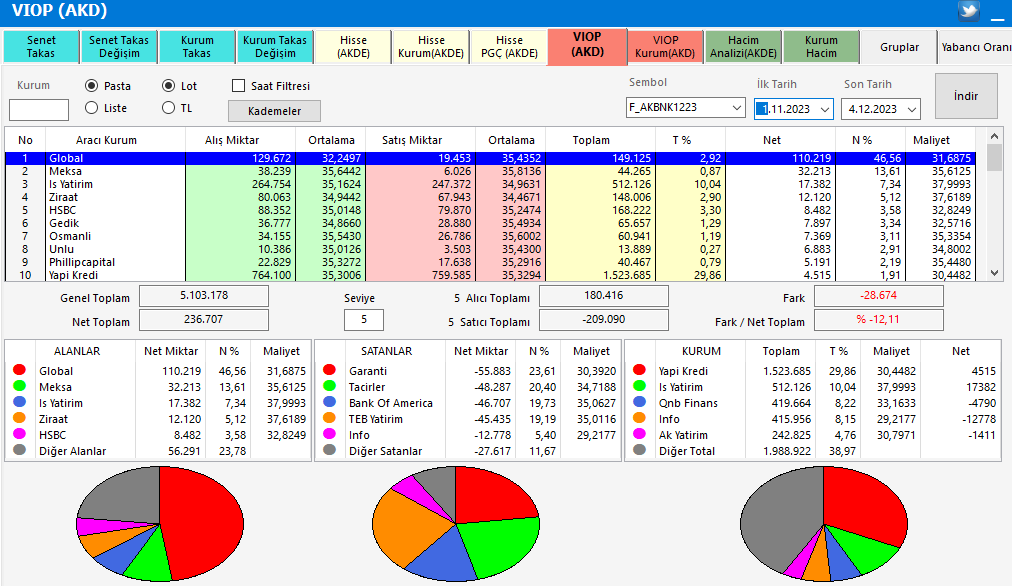Click the İndir button

[966, 96]
